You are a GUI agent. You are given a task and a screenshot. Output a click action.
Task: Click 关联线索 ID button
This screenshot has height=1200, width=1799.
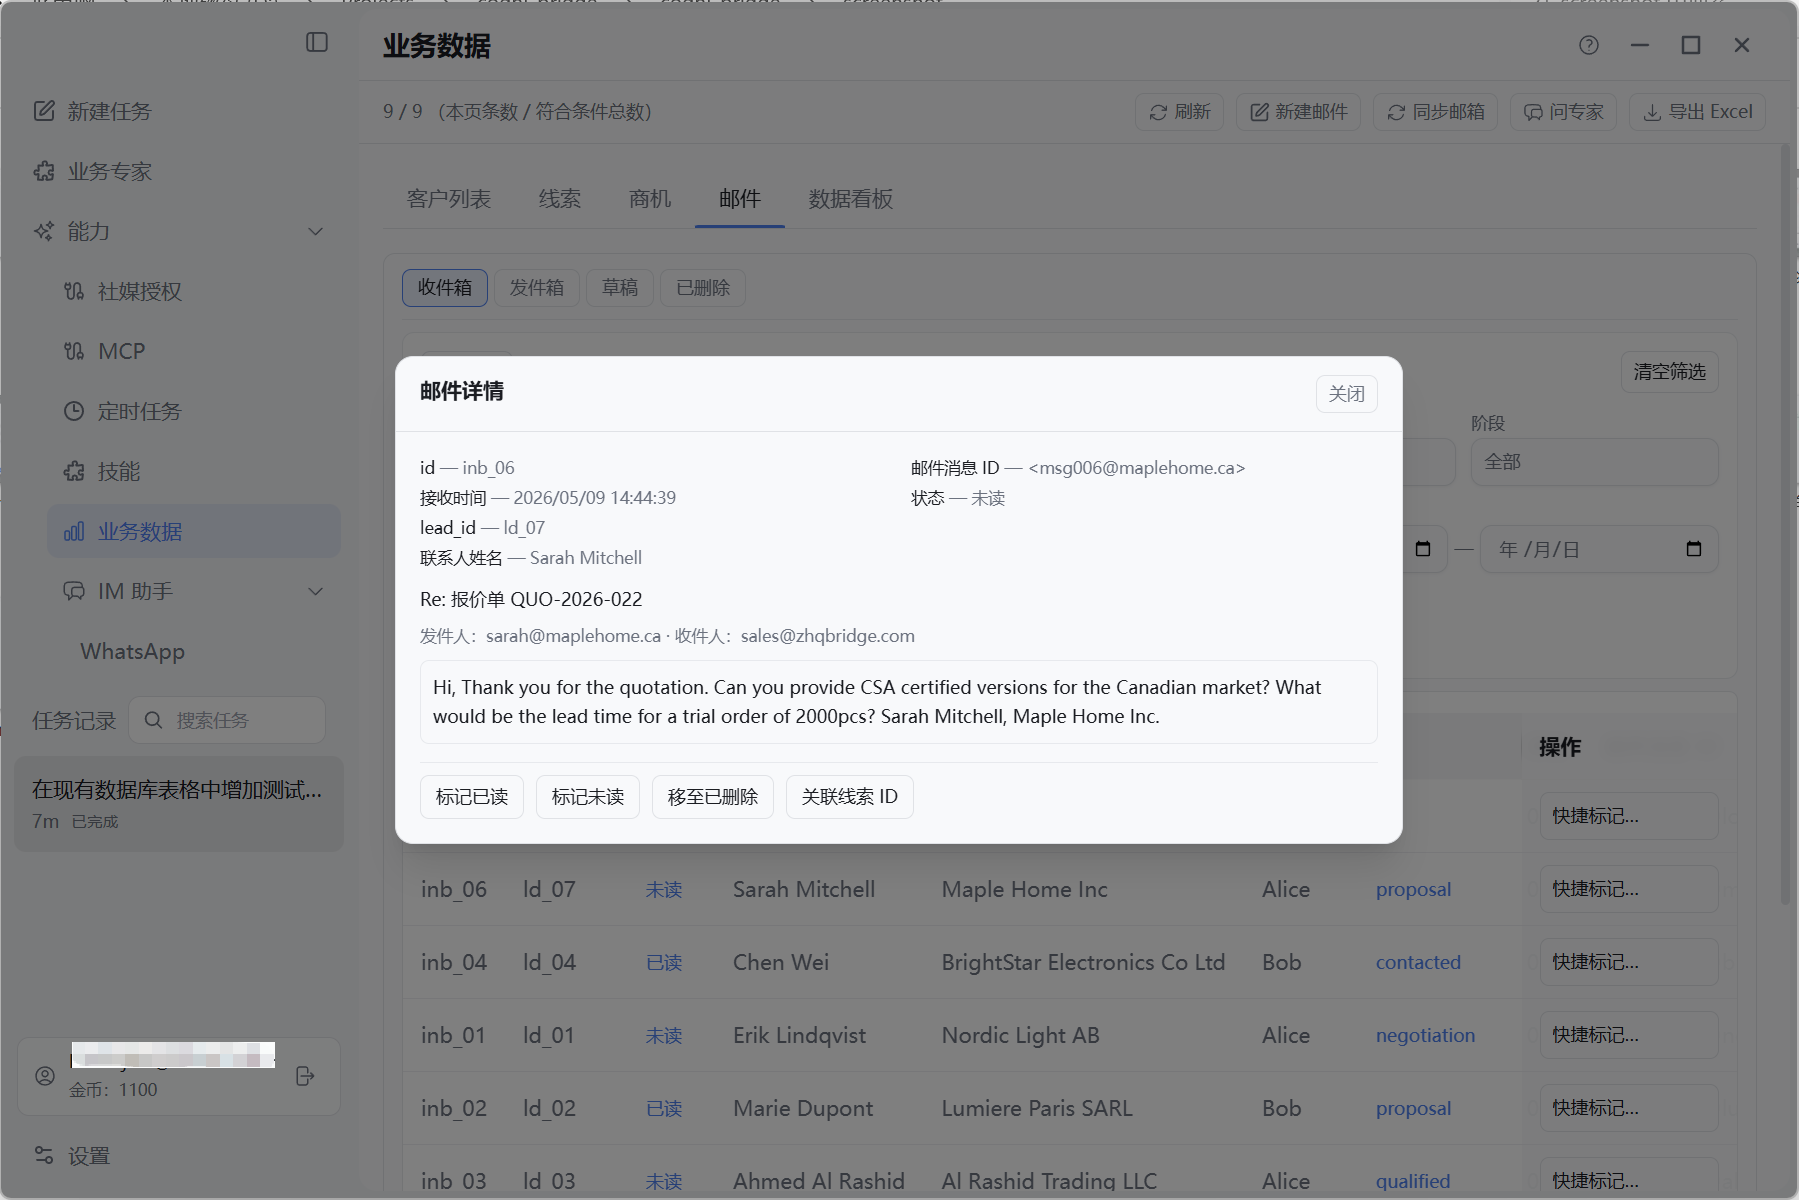point(850,797)
